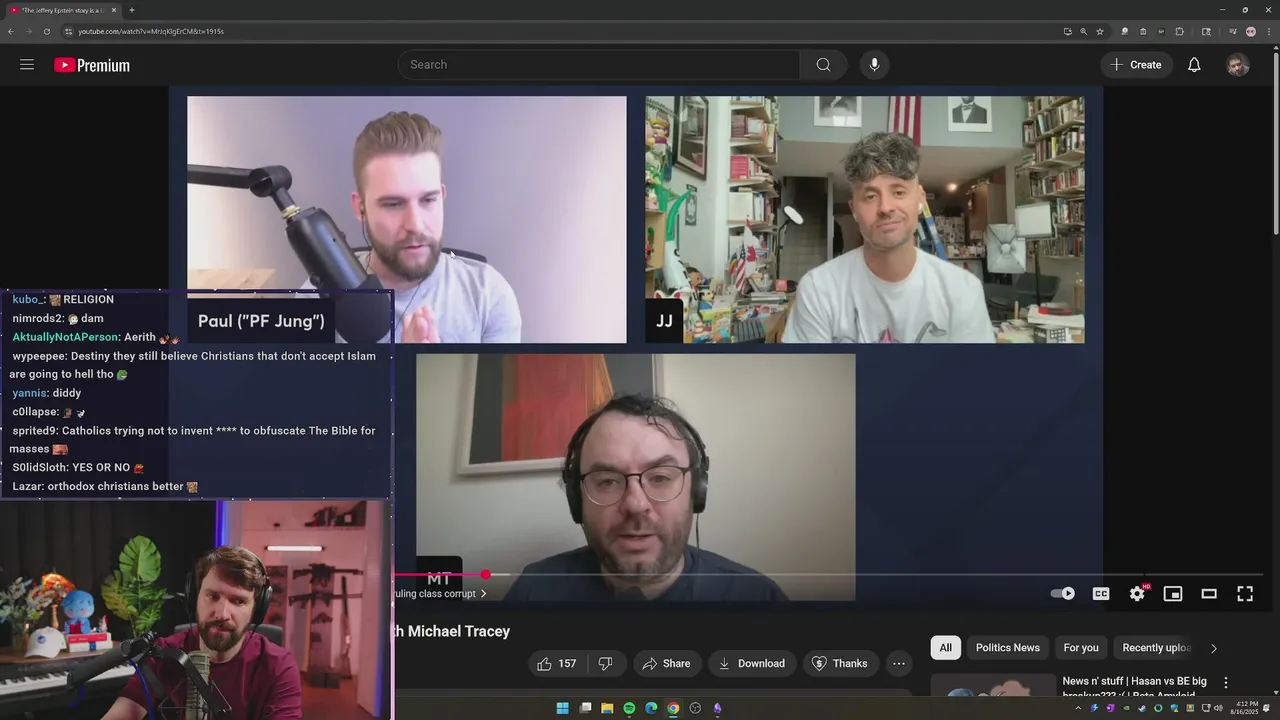Show next filter chips with arrow
The height and width of the screenshot is (720, 1280).
coord(1214,648)
